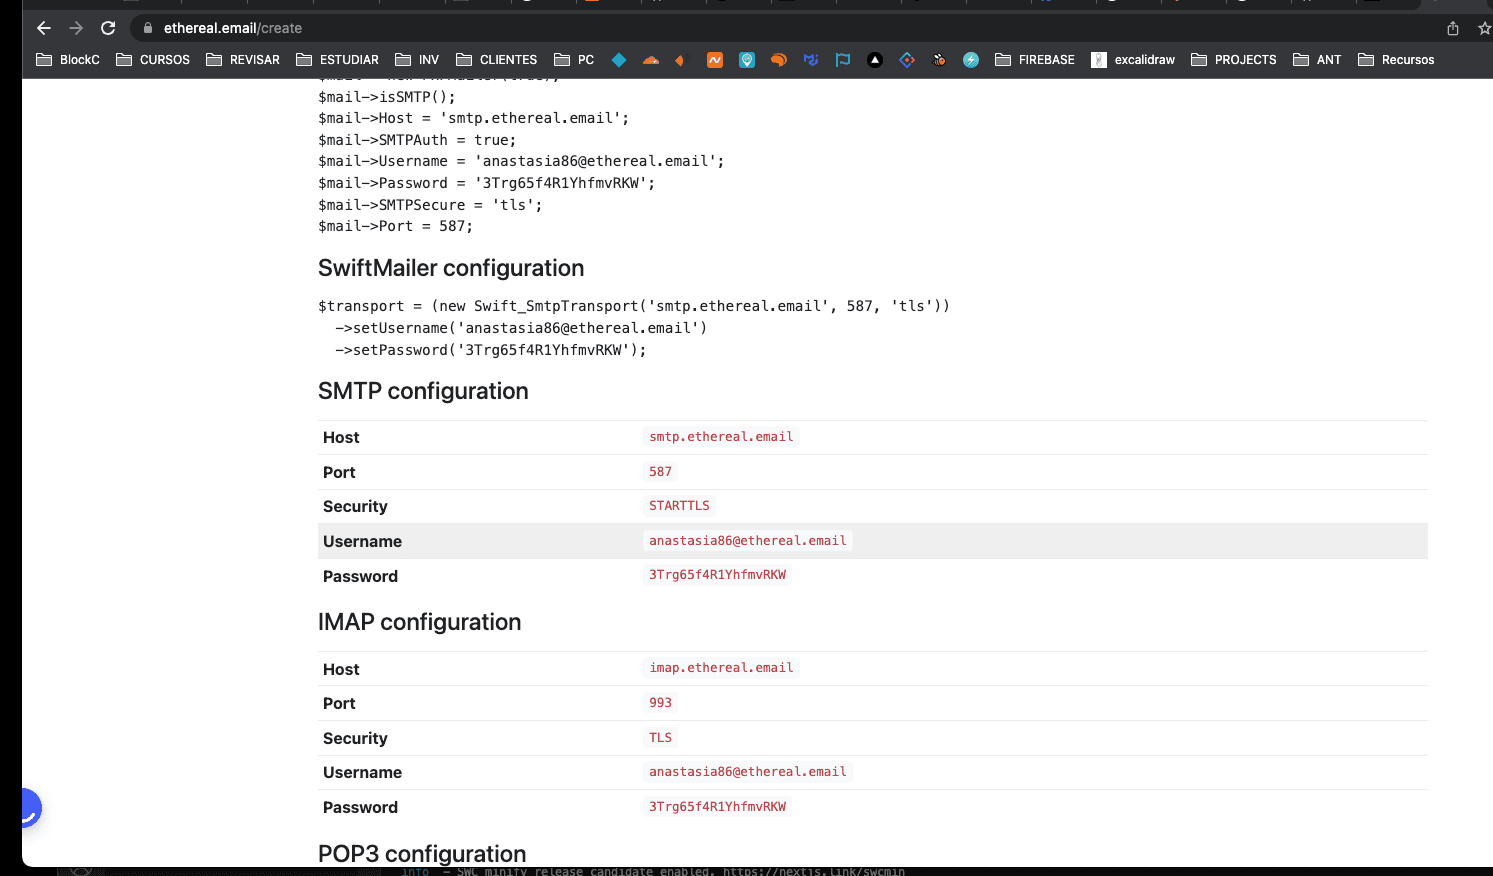Open the REVISAR bookmarks folder
The image size is (1493, 876).
click(243, 60)
